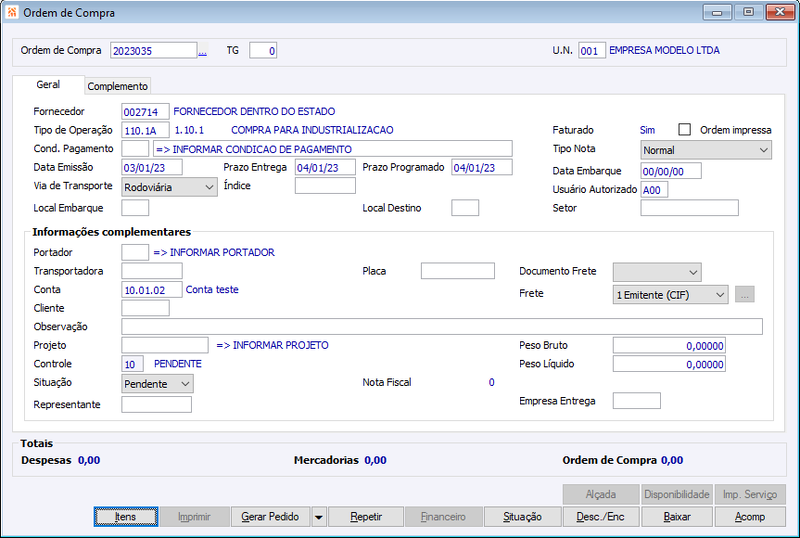Click the TG field
This screenshot has height=538, width=800.
(263, 51)
